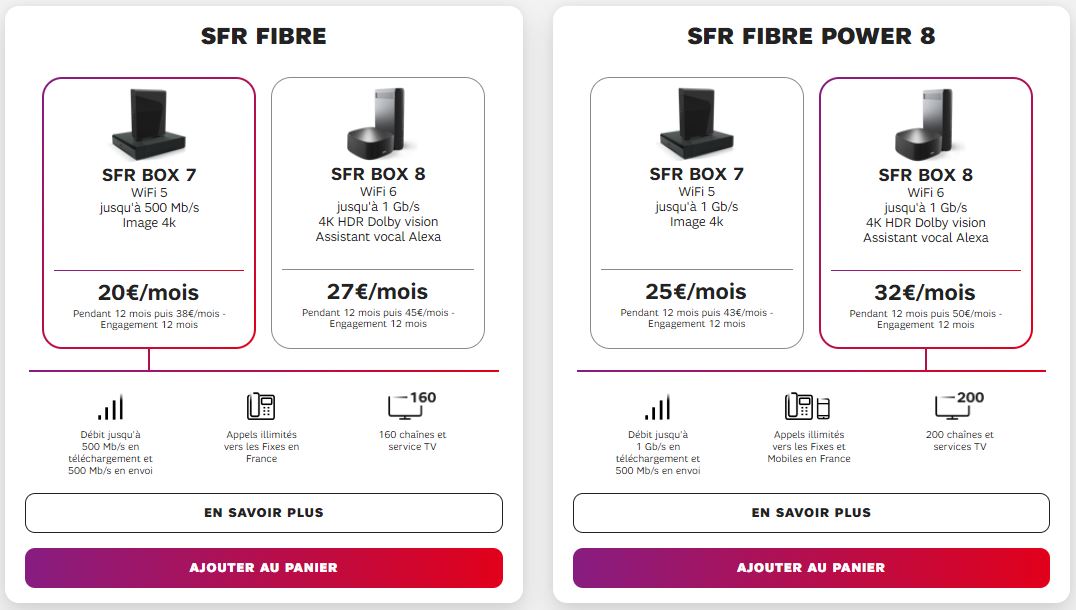This screenshot has width=1076, height=610.
Task: Click the 200 channels TV icon
Action: tap(959, 406)
